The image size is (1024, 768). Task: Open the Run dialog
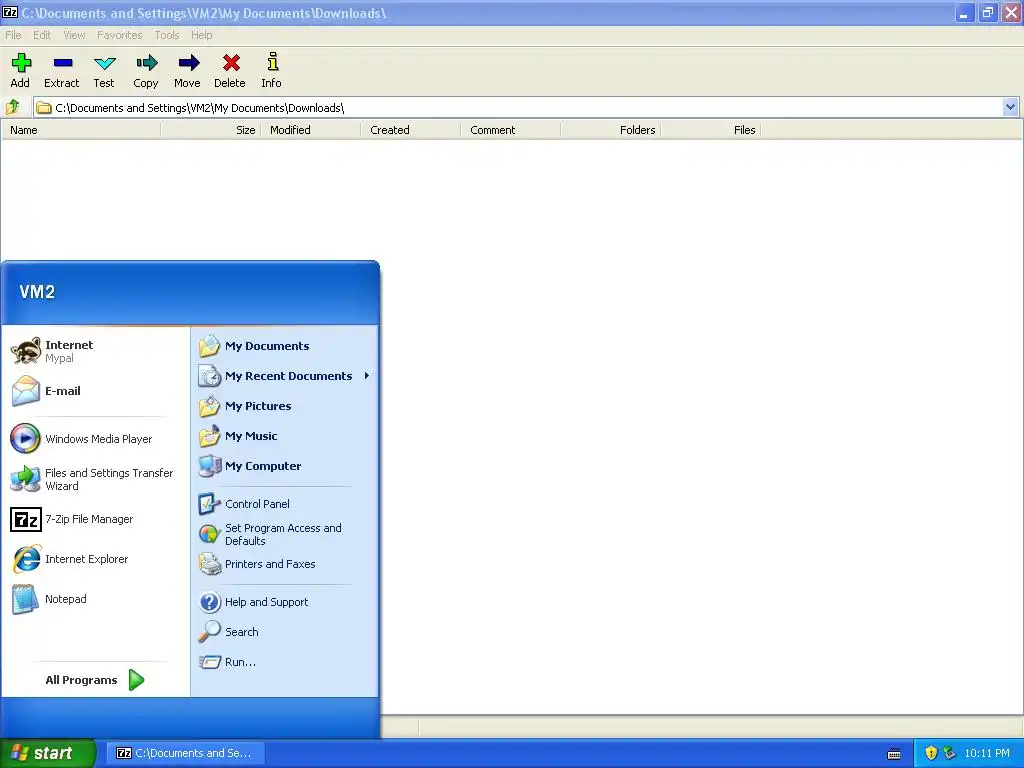click(x=227, y=662)
